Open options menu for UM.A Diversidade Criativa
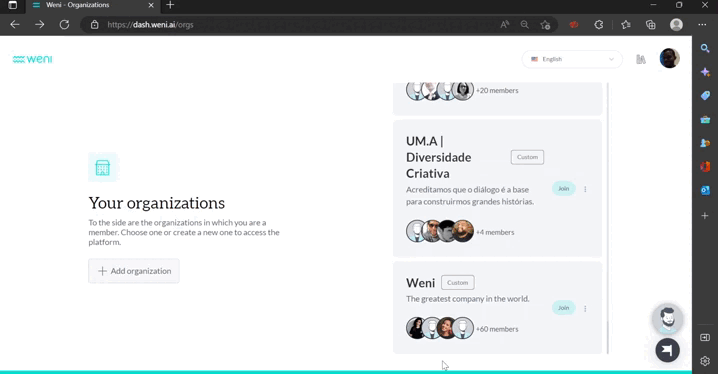 [585, 189]
